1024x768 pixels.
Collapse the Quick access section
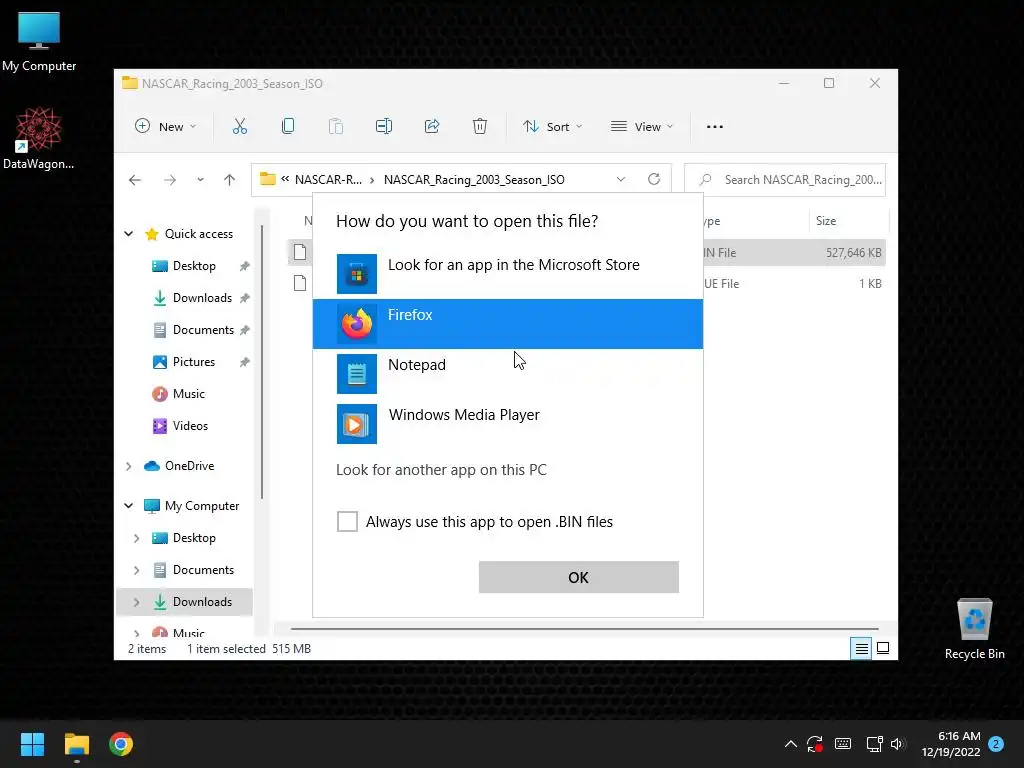point(129,234)
